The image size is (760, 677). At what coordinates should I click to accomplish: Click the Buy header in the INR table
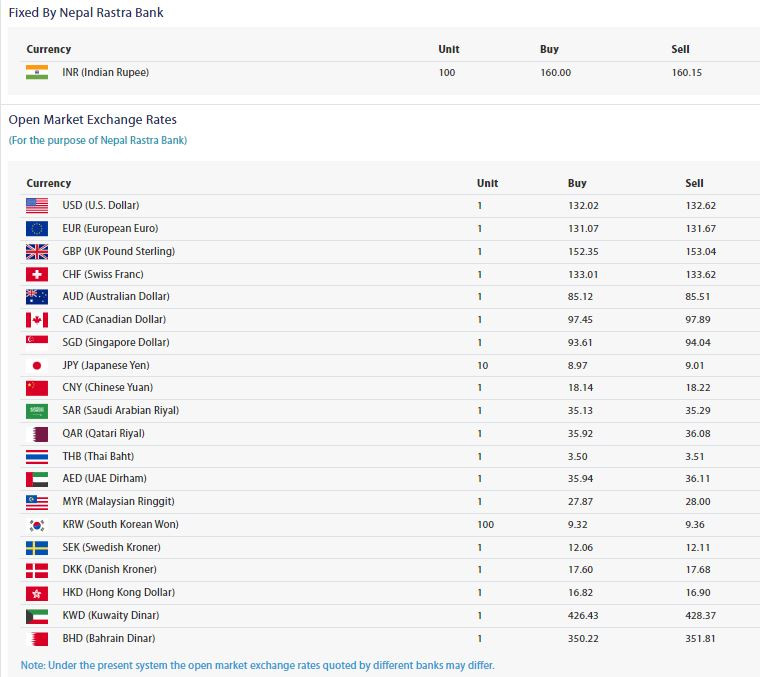click(549, 50)
